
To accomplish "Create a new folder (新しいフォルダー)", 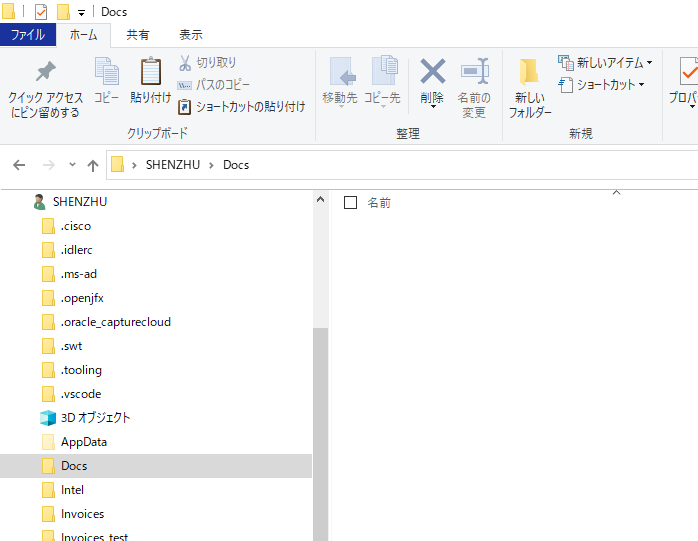I will [530, 88].
